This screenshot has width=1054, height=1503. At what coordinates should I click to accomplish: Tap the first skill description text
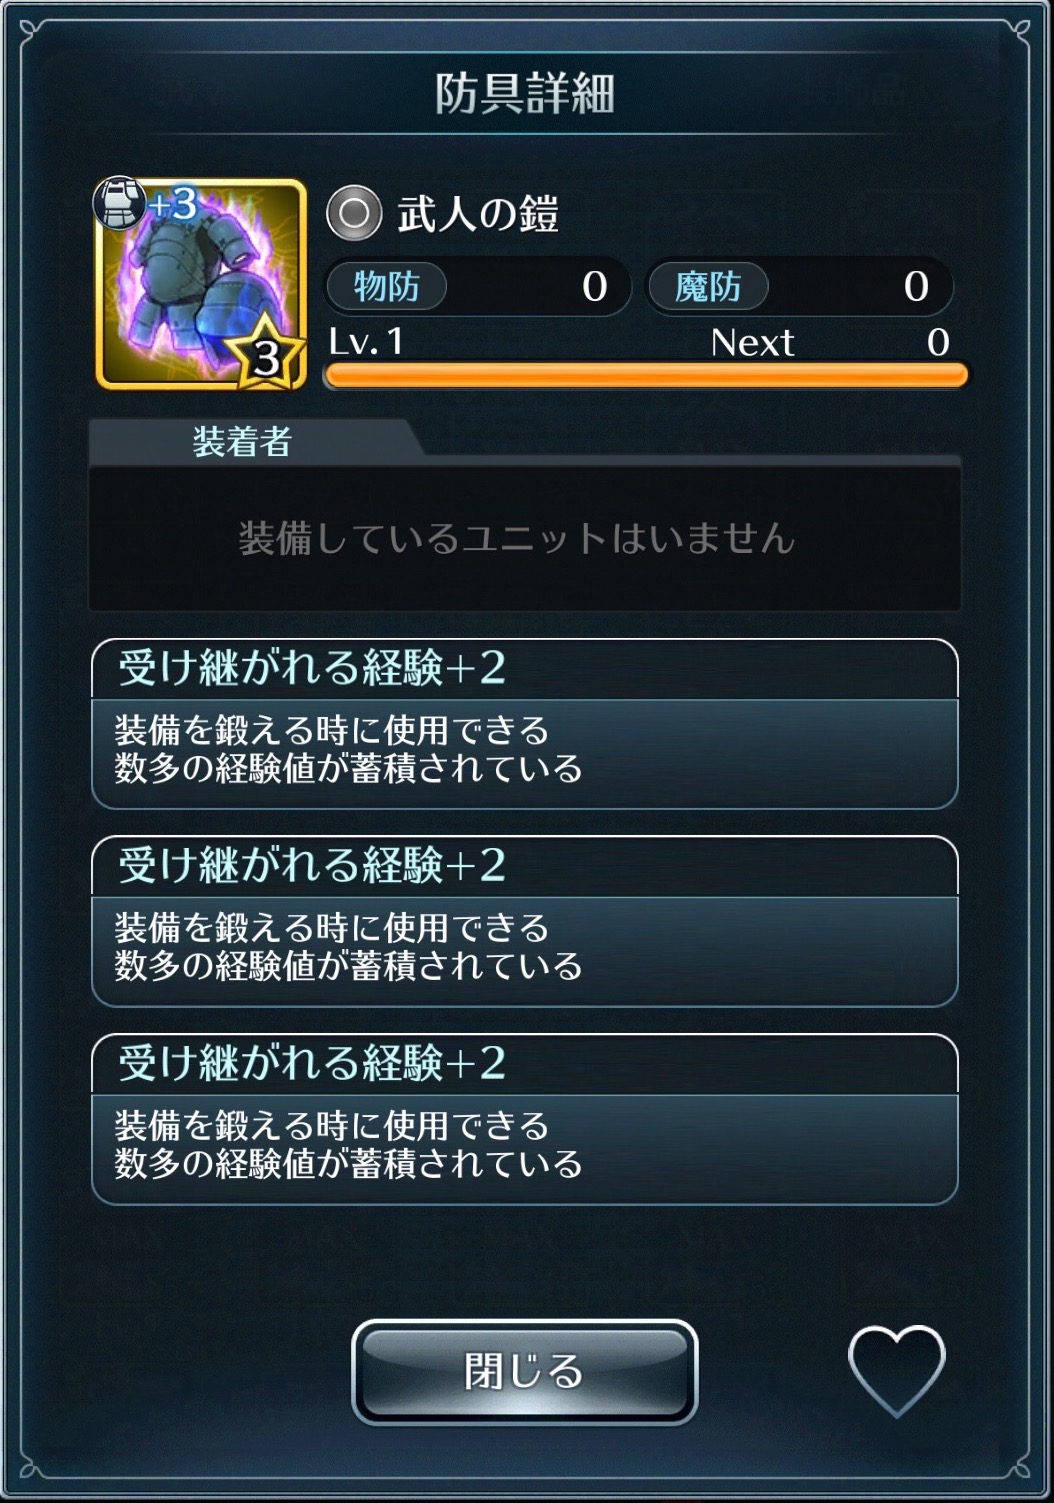tap(347, 749)
